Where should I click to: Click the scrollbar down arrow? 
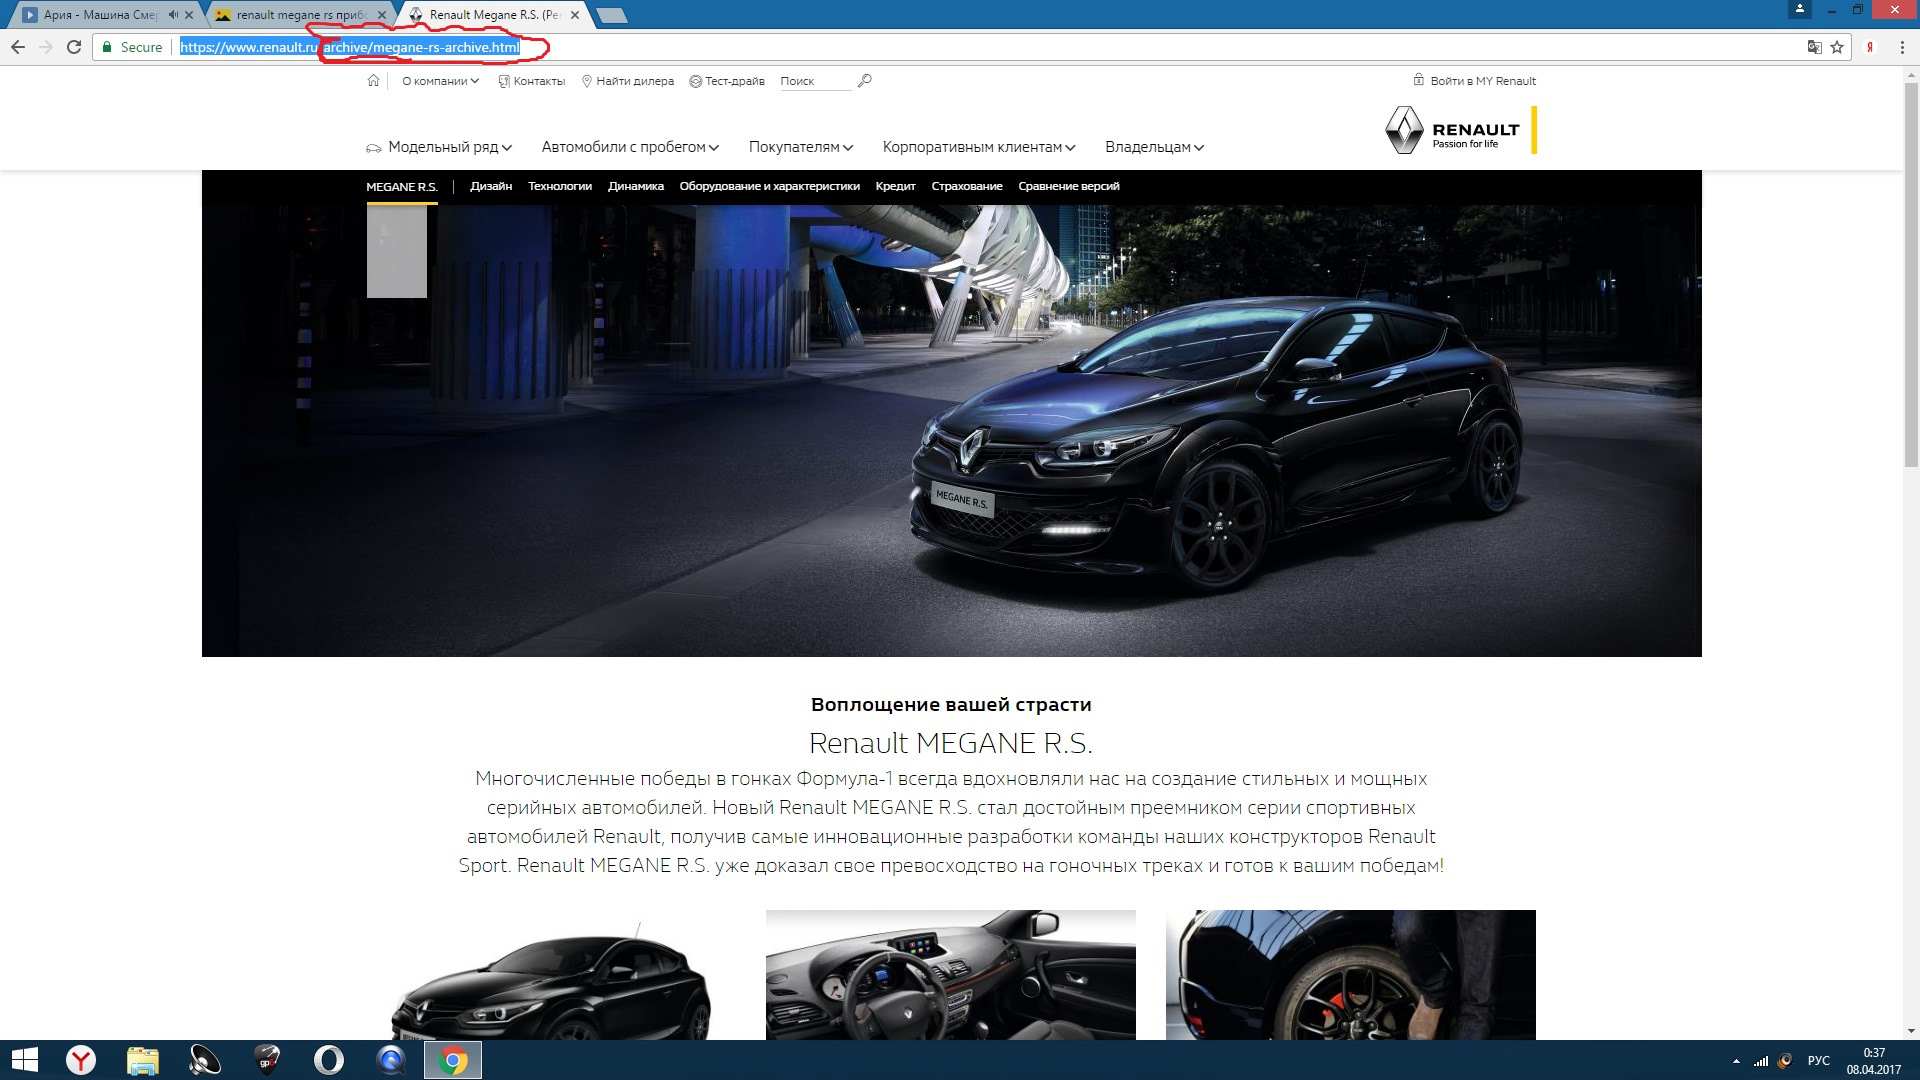pyautogui.click(x=1911, y=1031)
